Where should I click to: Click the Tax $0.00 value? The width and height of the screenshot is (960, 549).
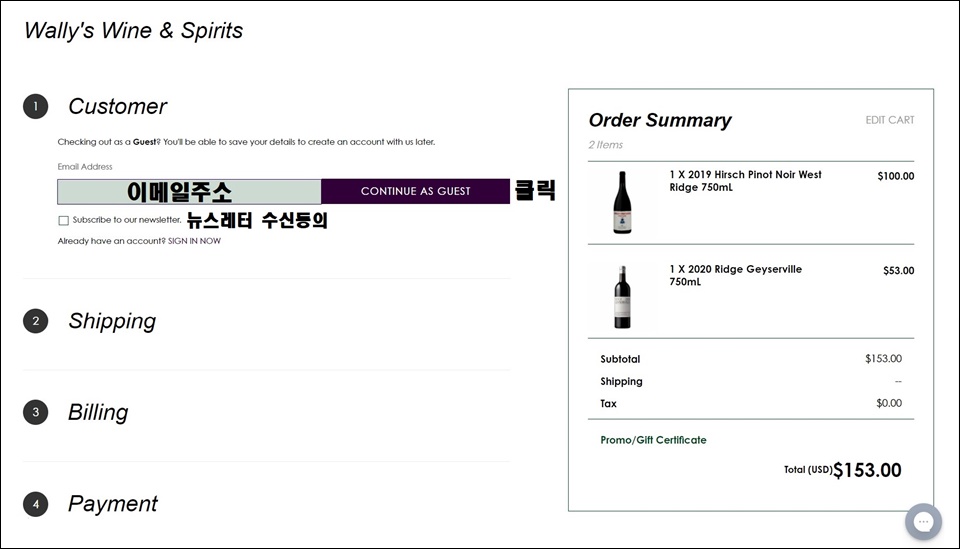pyautogui.click(x=889, y=403)
